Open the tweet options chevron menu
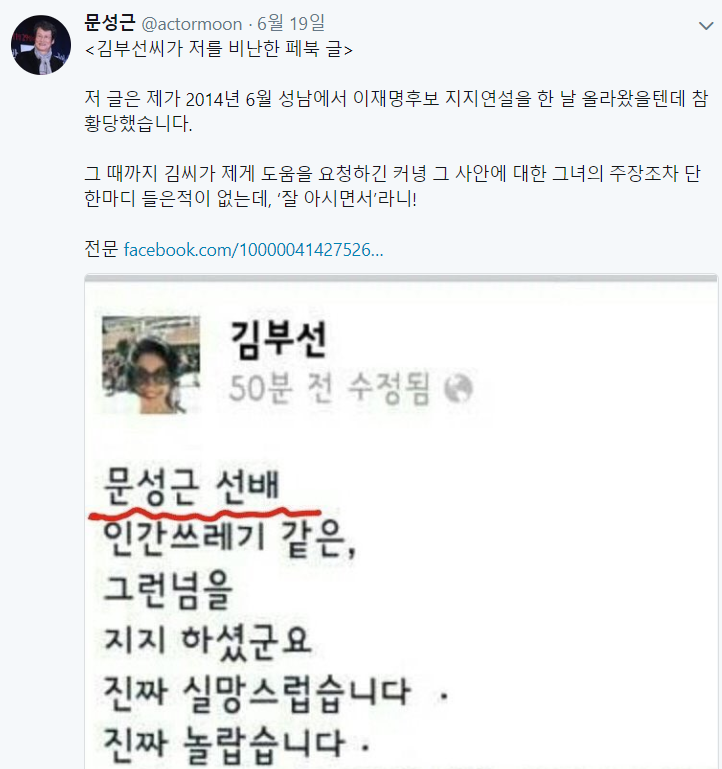 [x=706, y=26]
